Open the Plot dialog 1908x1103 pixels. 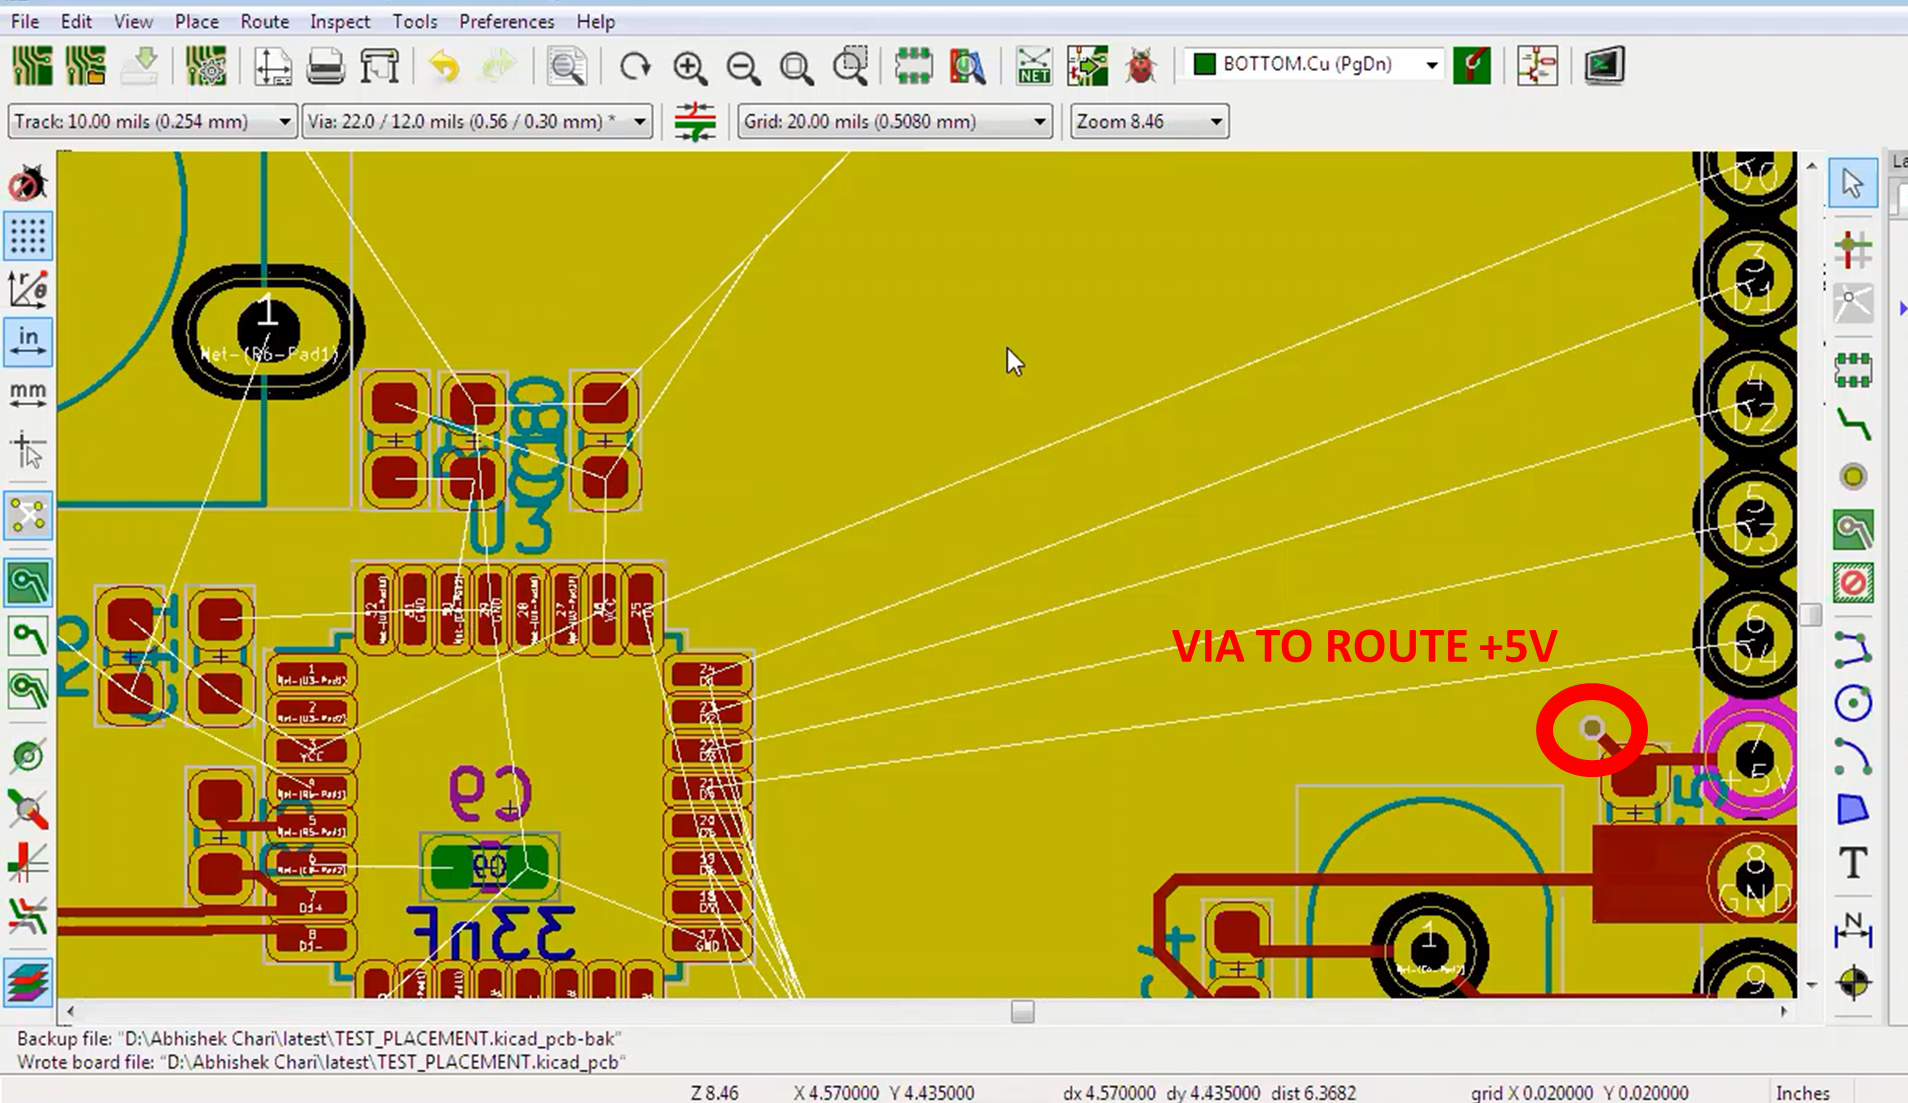point(380,66)
